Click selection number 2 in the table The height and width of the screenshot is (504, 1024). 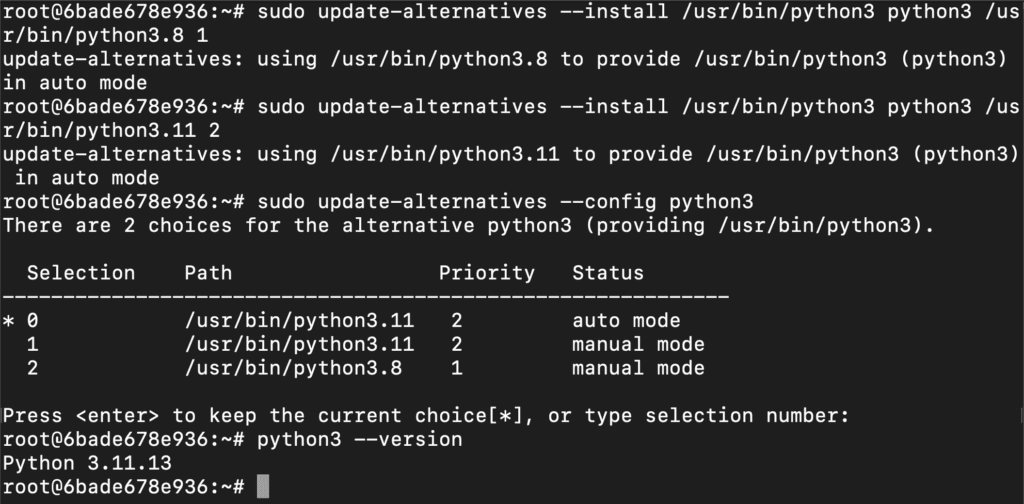point(33,368)
